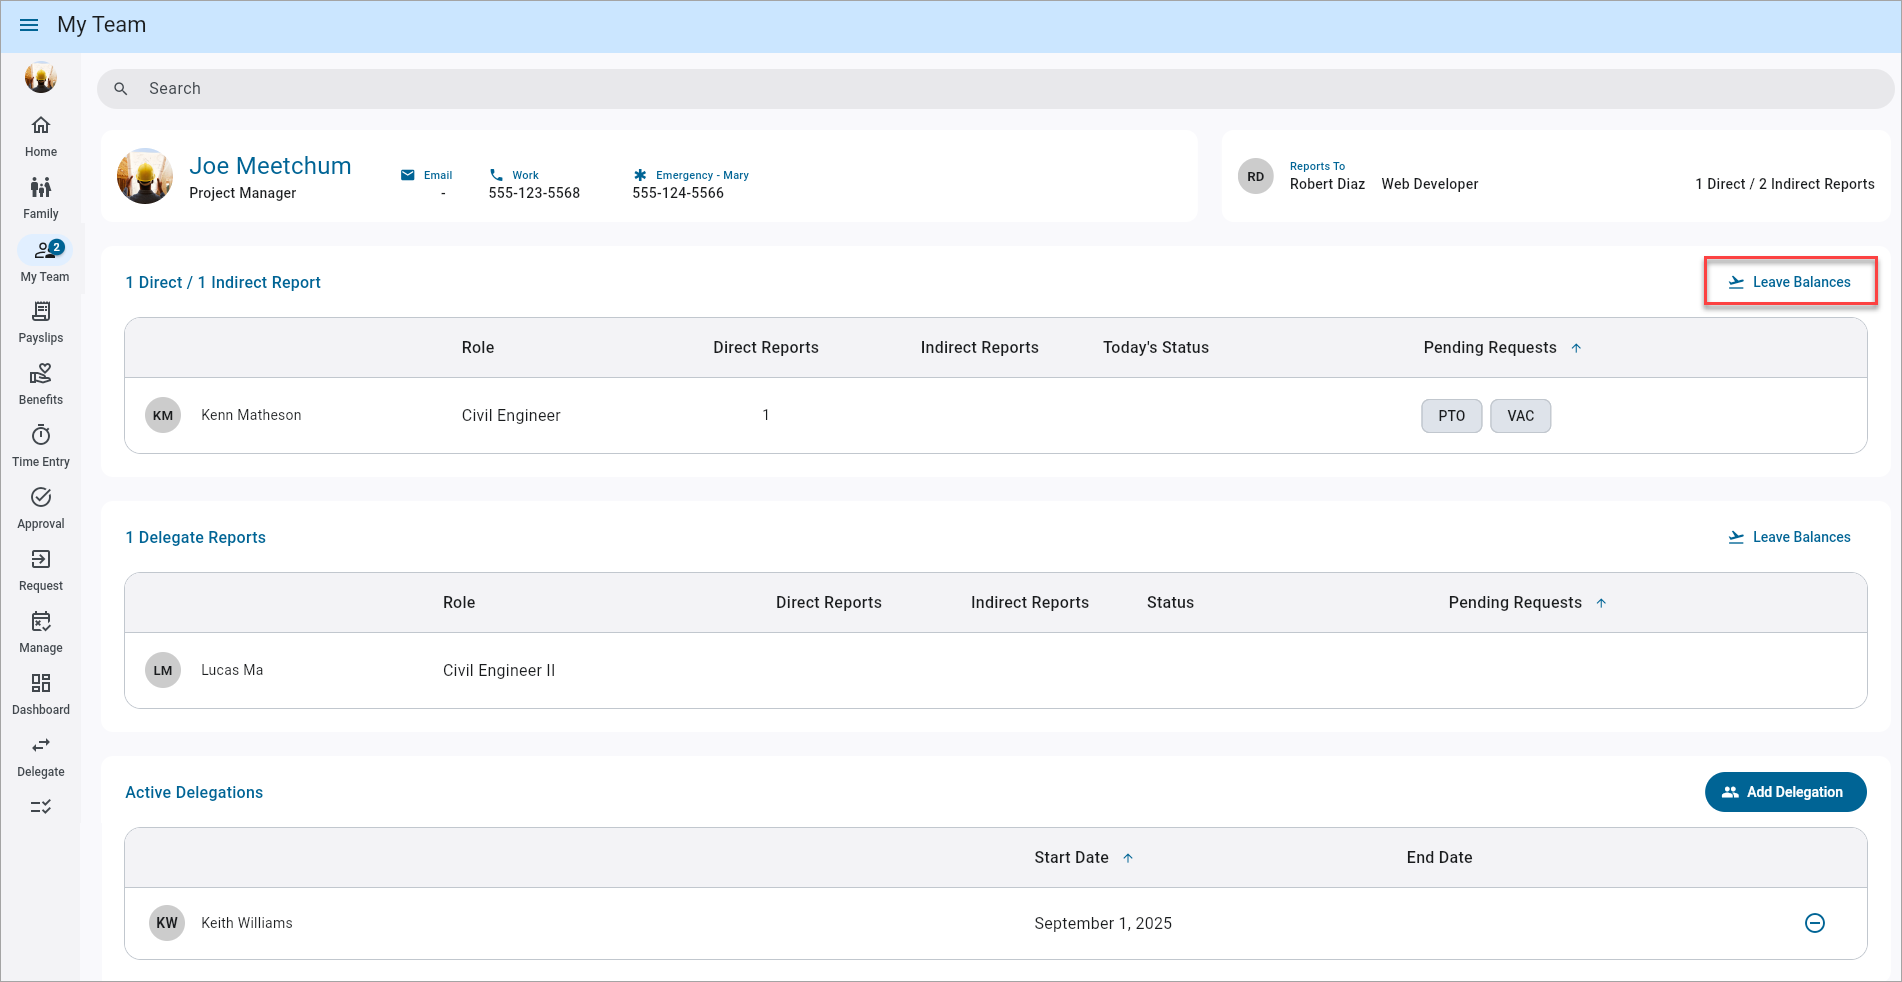Go to Home in the sidebar
The height and width of the screenshot is (982, 1902).
tap(41, 126)
